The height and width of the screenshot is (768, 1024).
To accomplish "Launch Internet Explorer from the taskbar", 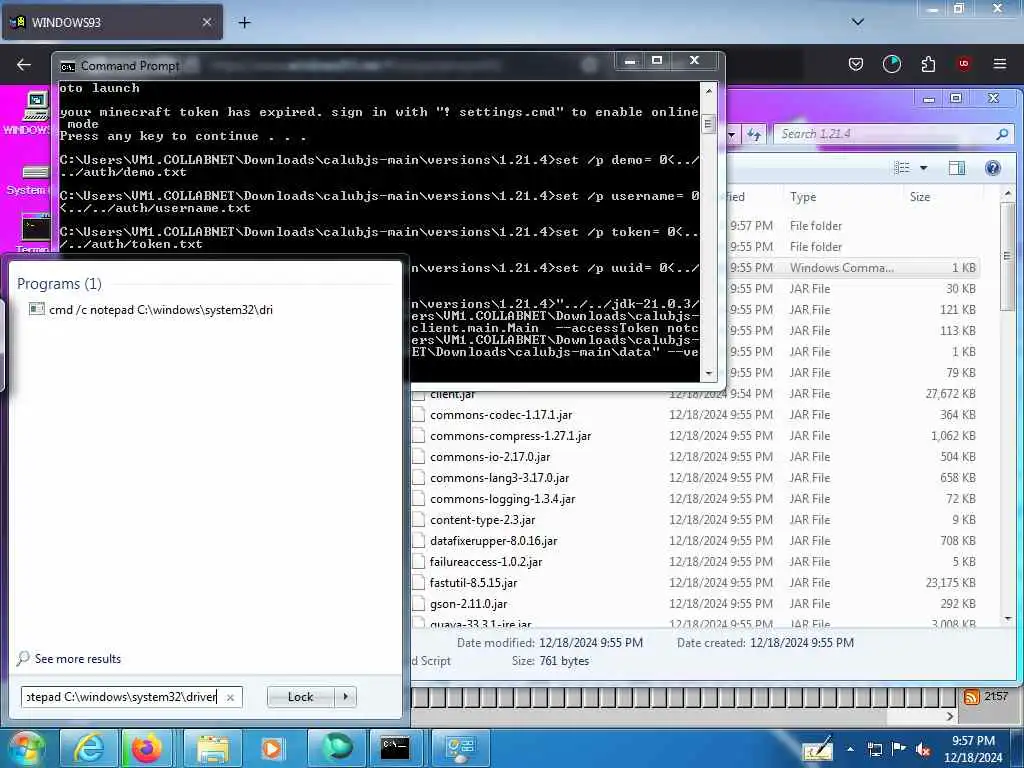I will point(89,748).
